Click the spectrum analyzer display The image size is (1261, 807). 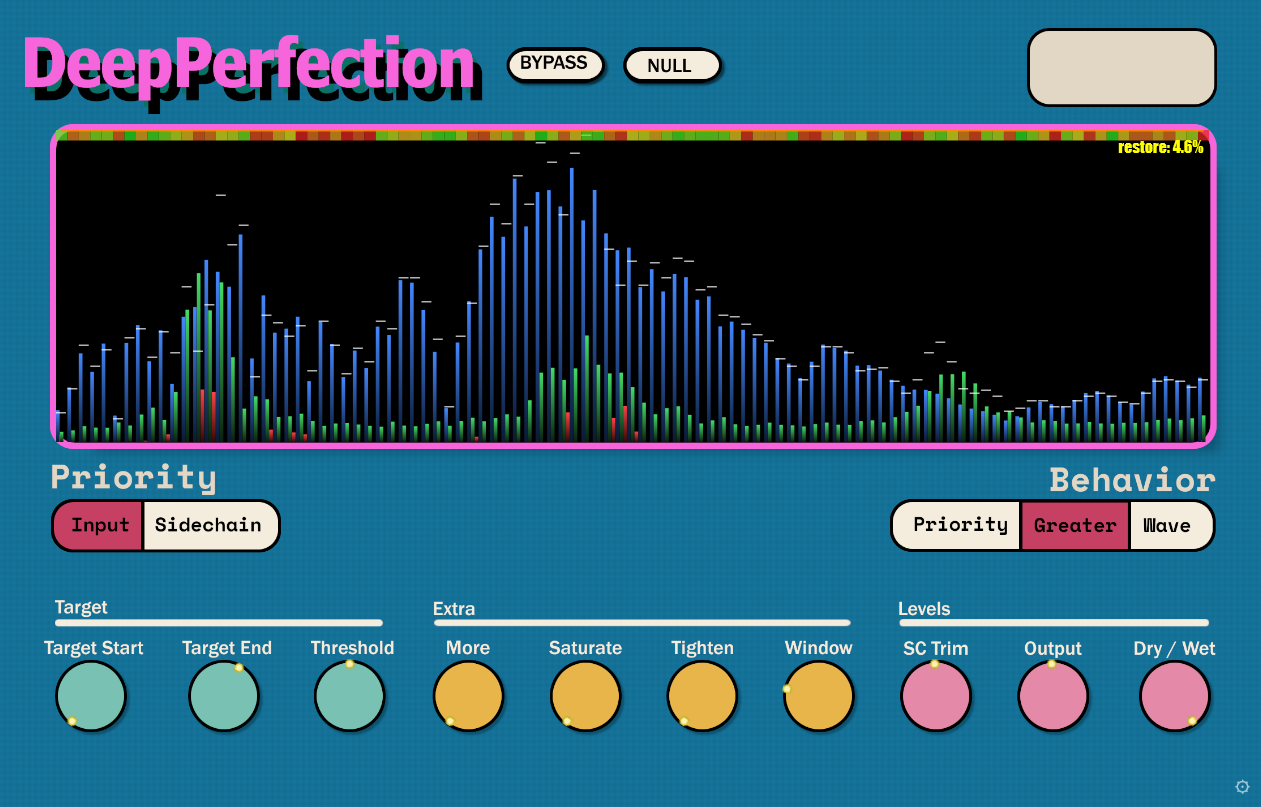click(633, 286)
